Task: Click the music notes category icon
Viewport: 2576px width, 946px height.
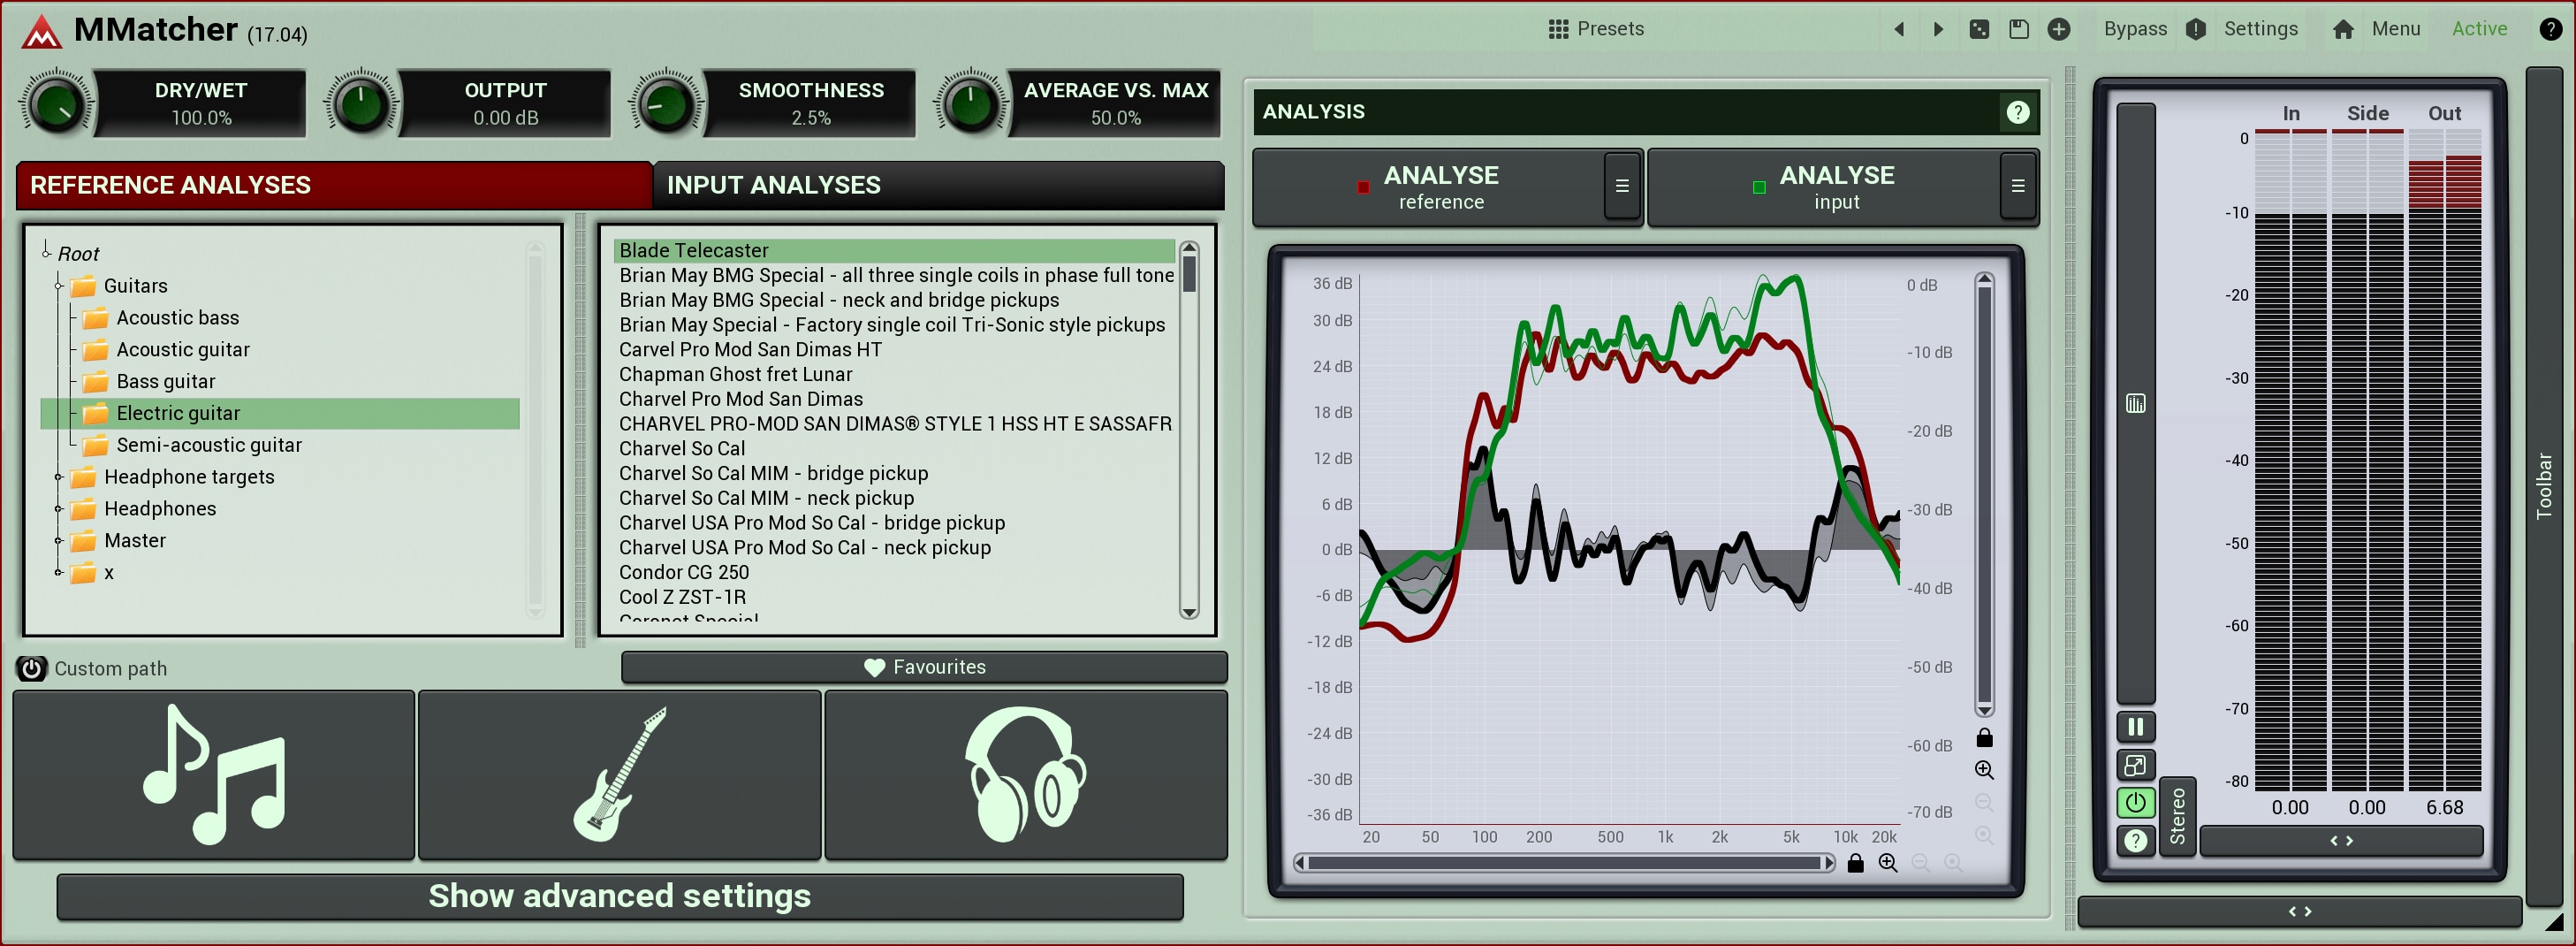Action: pyautogui.click(x=214, y=774)
